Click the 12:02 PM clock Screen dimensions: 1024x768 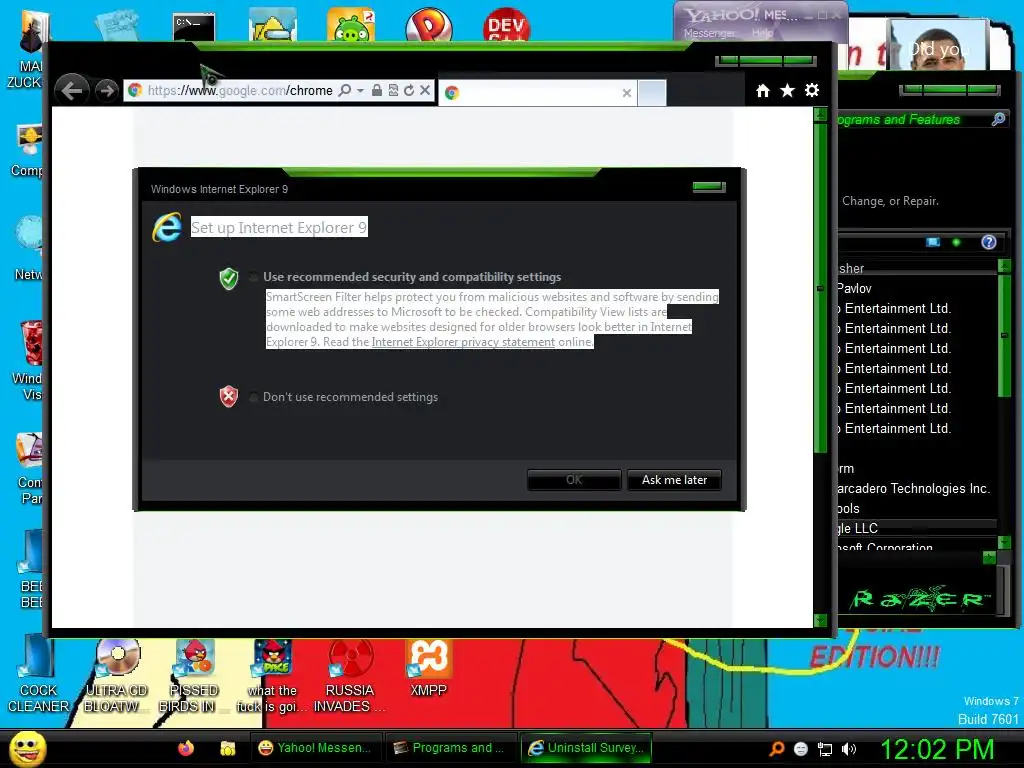click(938, 748)
